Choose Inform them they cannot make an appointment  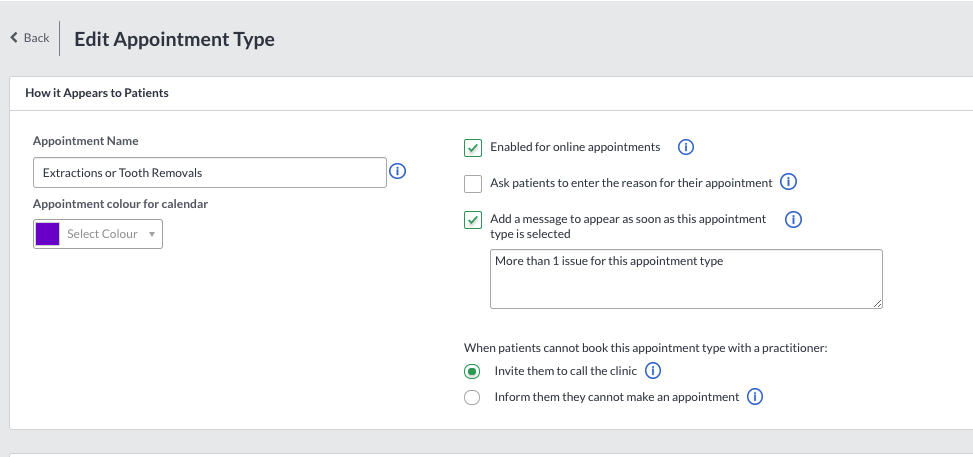pyautogui.click(x=472, y=397)
